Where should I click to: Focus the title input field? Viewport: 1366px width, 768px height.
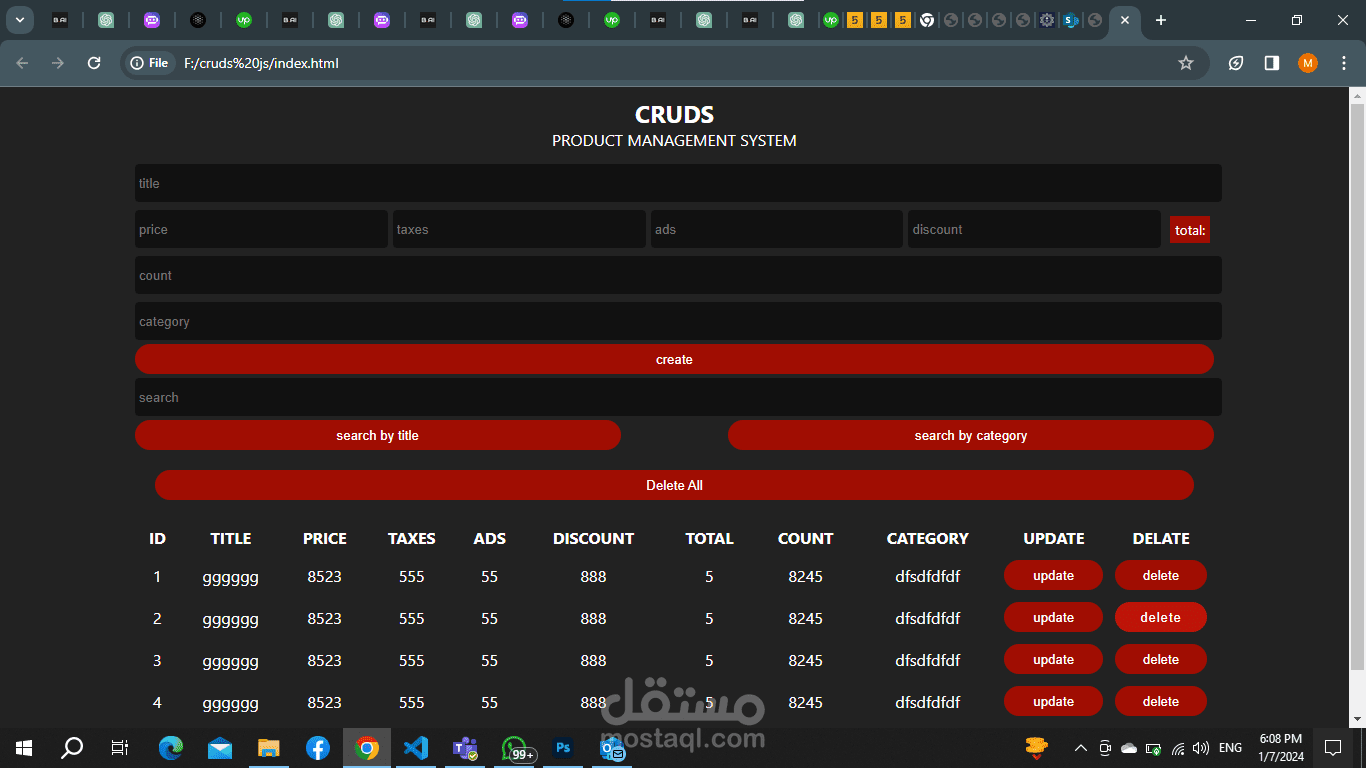pos(678,183)
